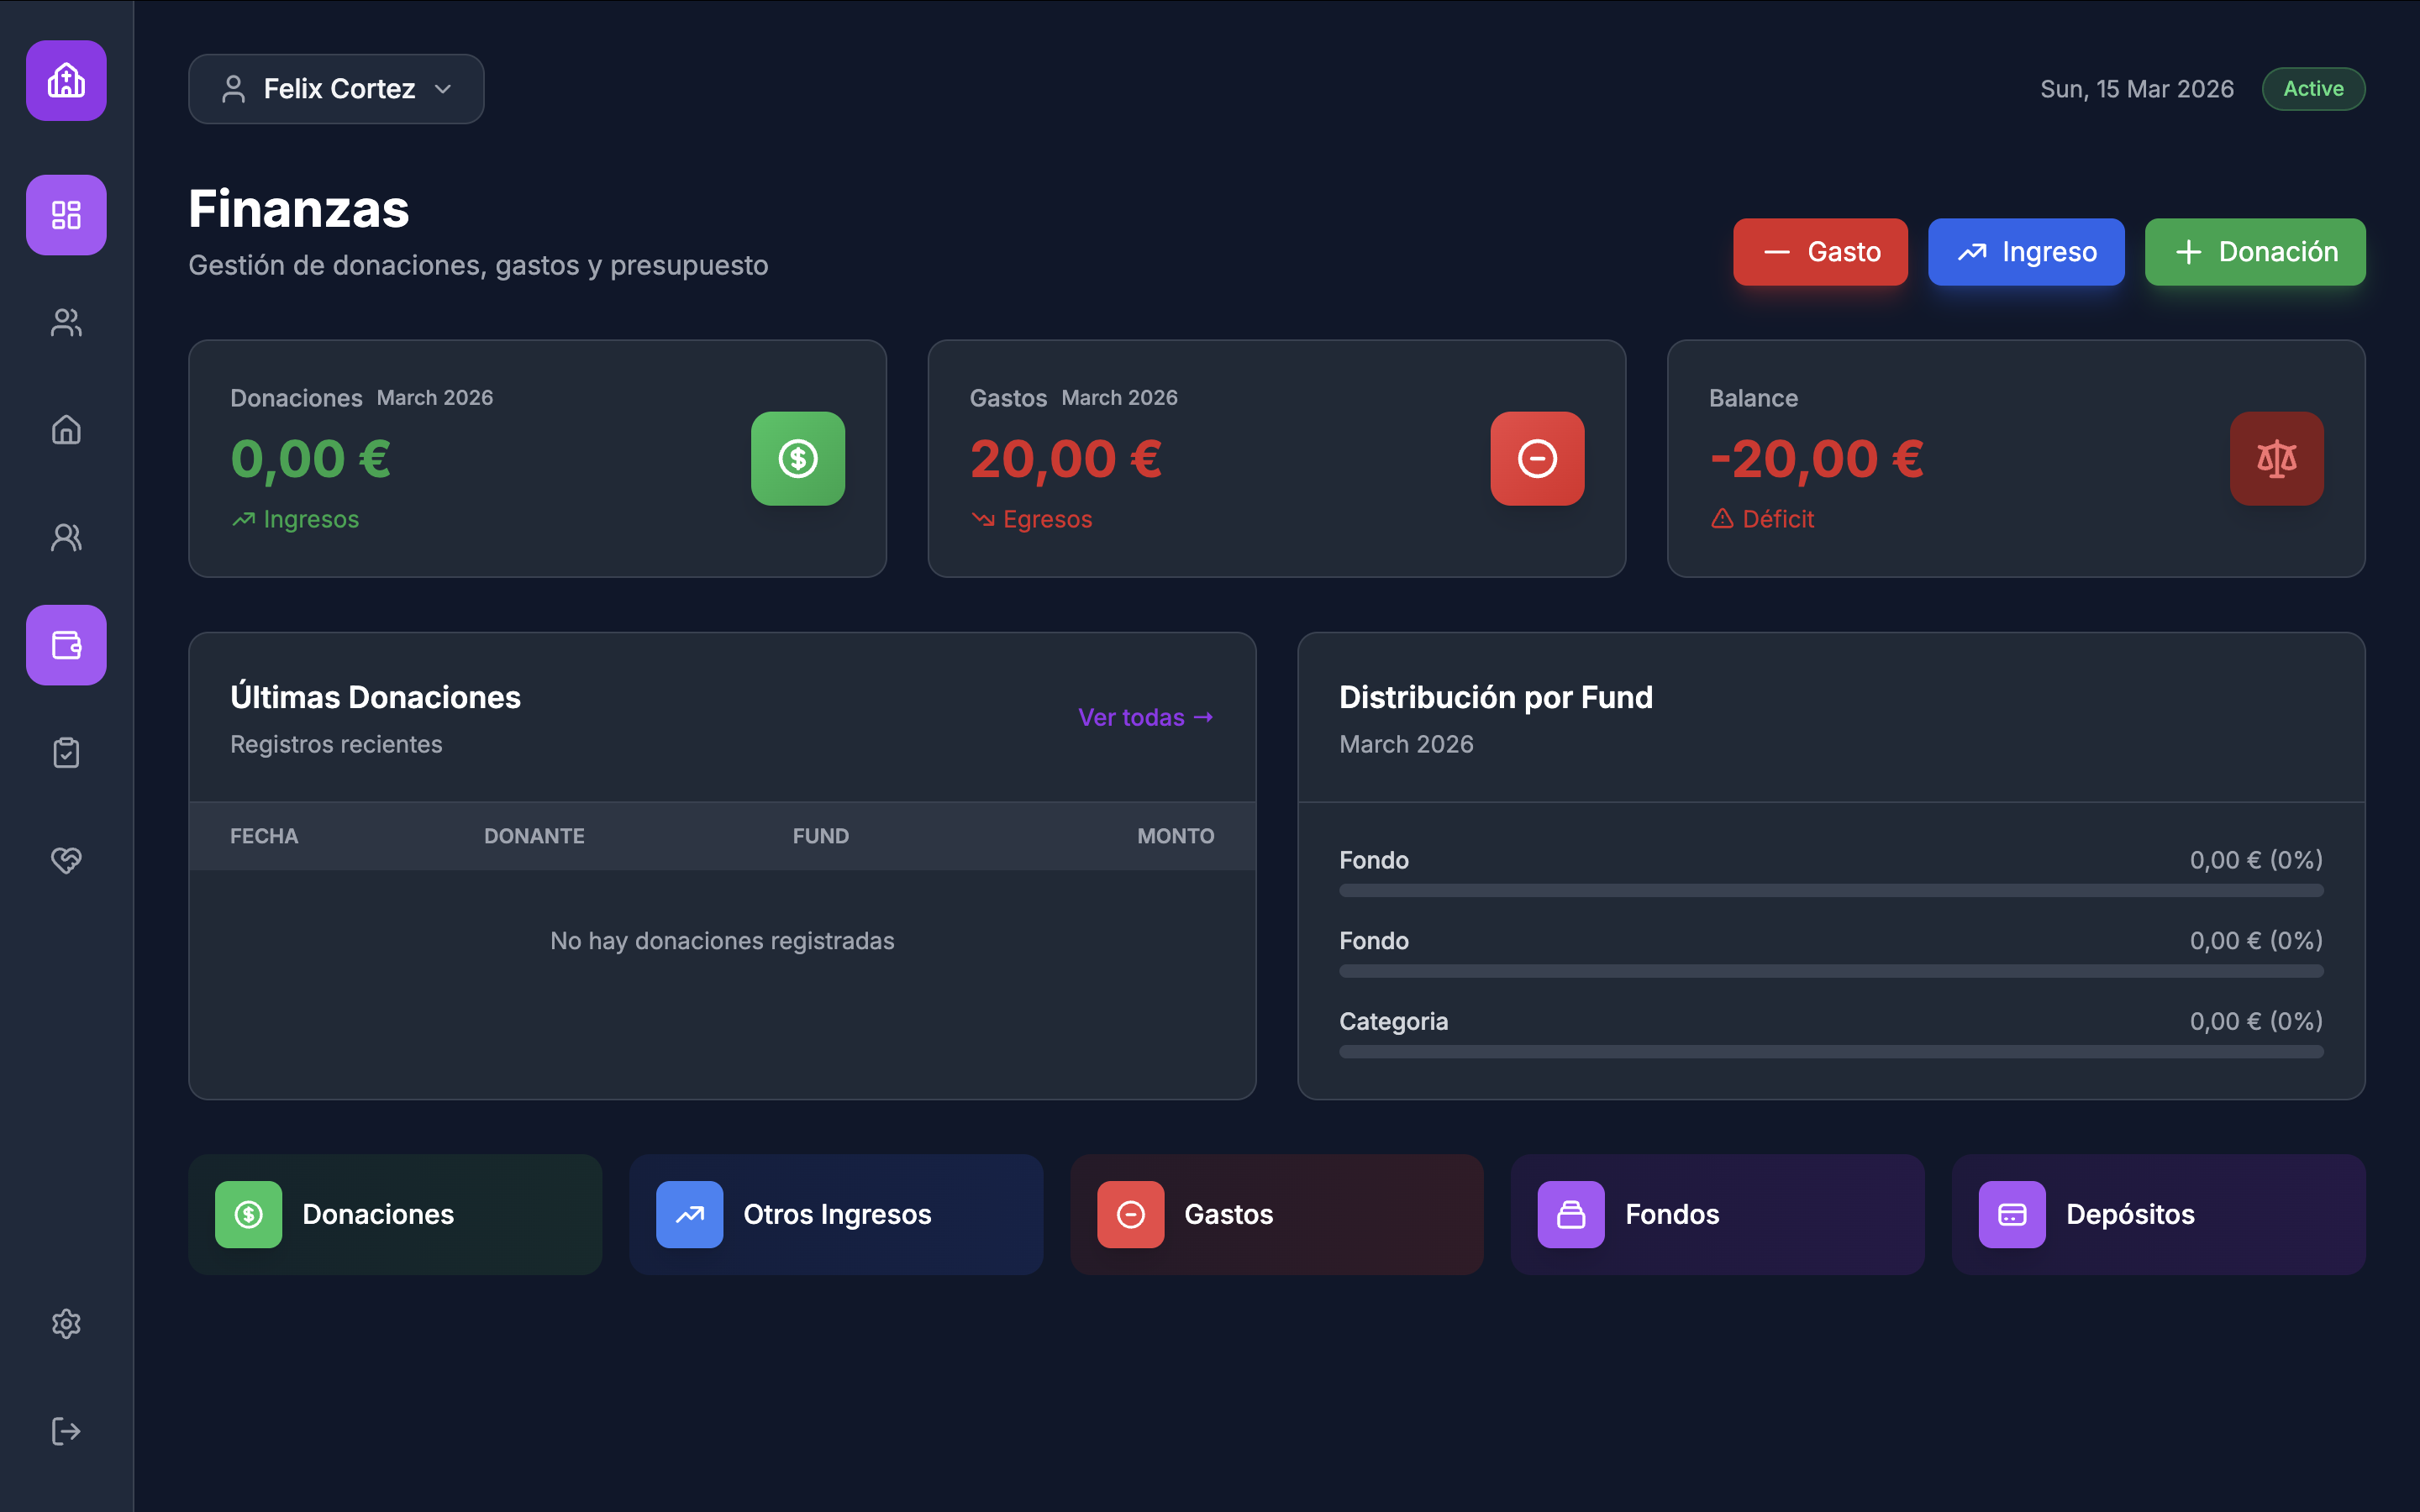Viewport: 2420px width, 1512px height.
Task: Click the chevron beside Felix Cortez
Action: [443, 89]
